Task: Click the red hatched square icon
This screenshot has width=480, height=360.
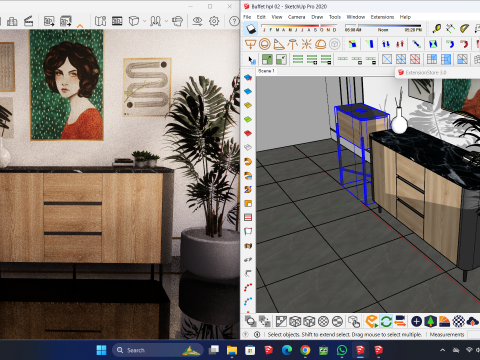Action: point(415,60)
